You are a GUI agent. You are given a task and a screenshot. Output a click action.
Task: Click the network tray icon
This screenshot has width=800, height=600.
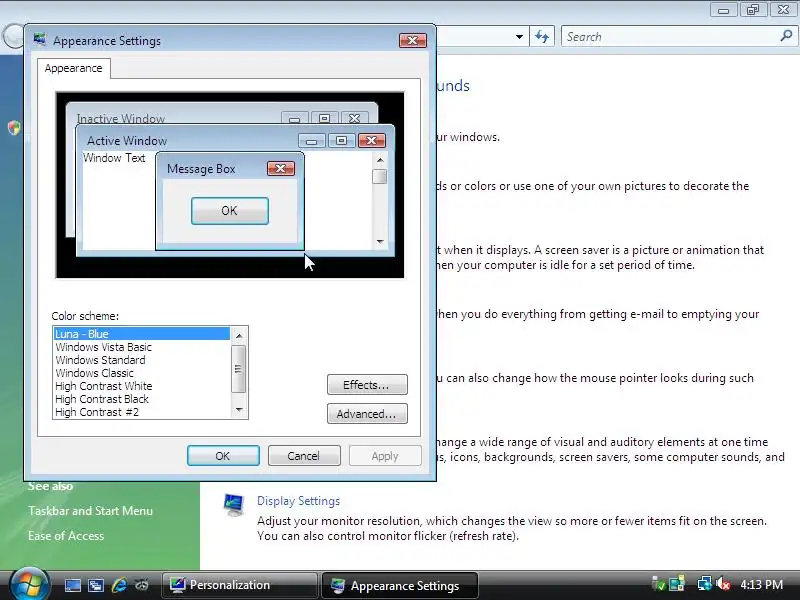click(705, 584)
